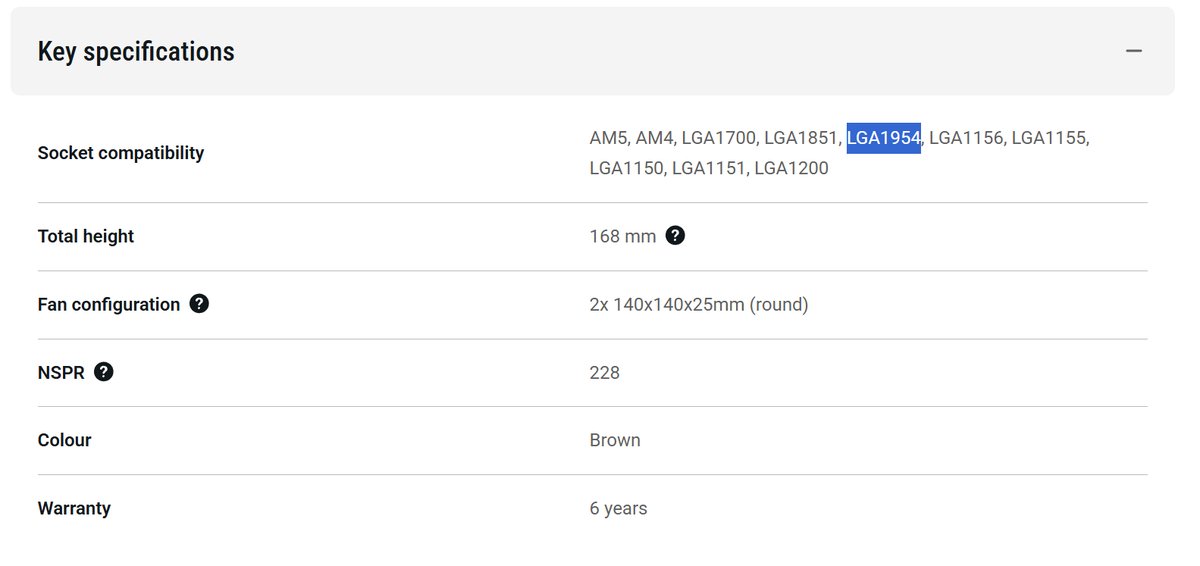Click the Colour label

click(x=64, y=440)
